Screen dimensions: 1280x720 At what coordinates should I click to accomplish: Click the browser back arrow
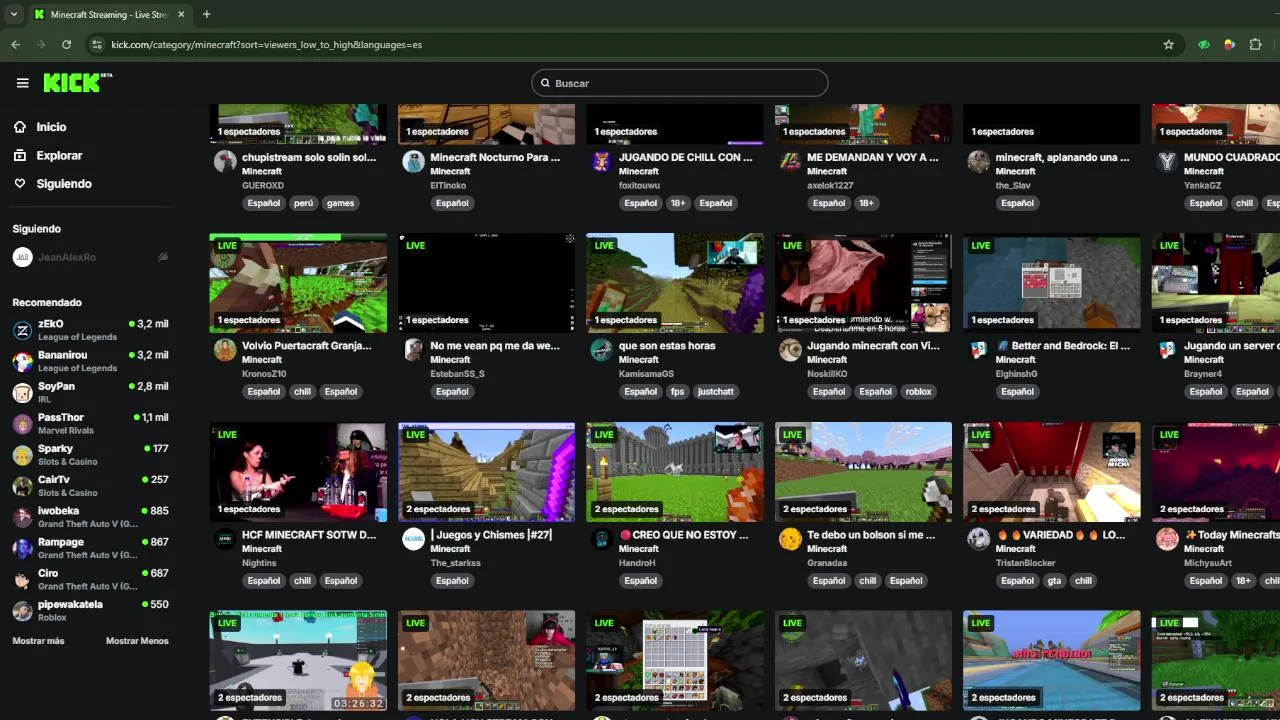[15, 44]
